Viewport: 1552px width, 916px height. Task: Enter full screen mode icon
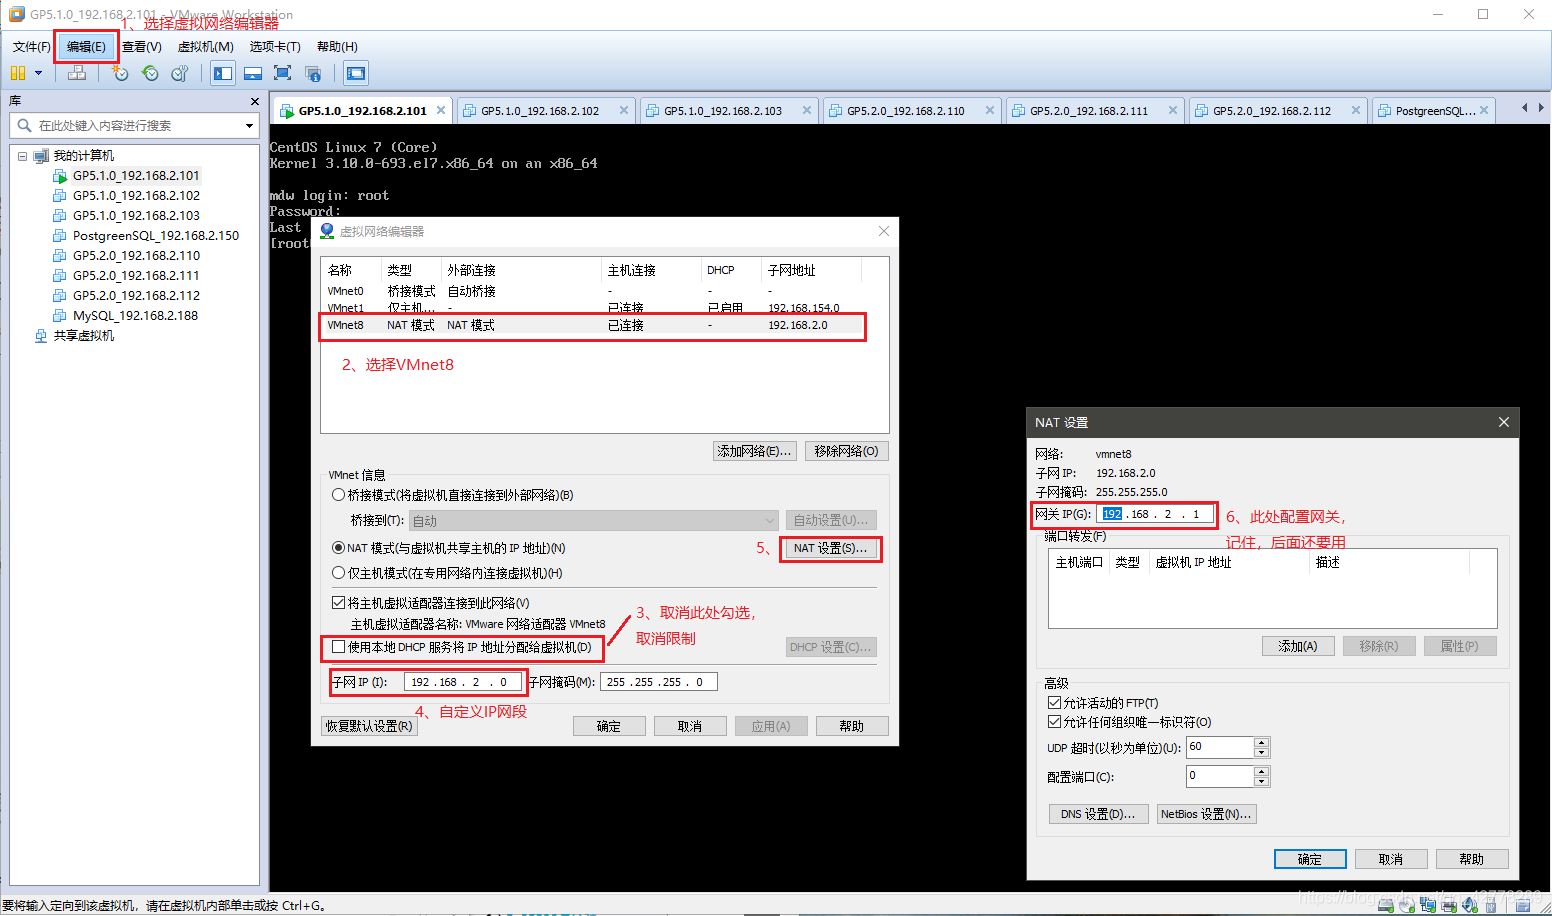pyautogui.click(x=283, y=73)
